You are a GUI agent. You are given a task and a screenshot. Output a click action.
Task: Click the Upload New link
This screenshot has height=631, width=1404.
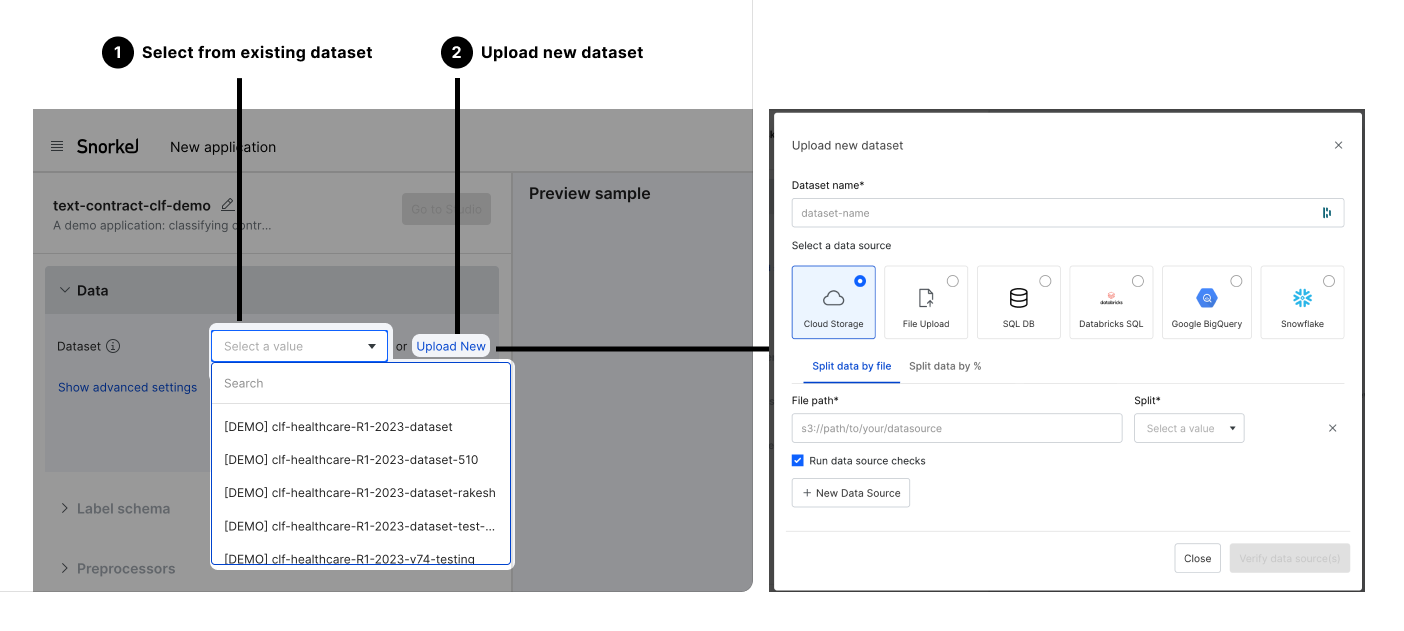pos(451,346)
